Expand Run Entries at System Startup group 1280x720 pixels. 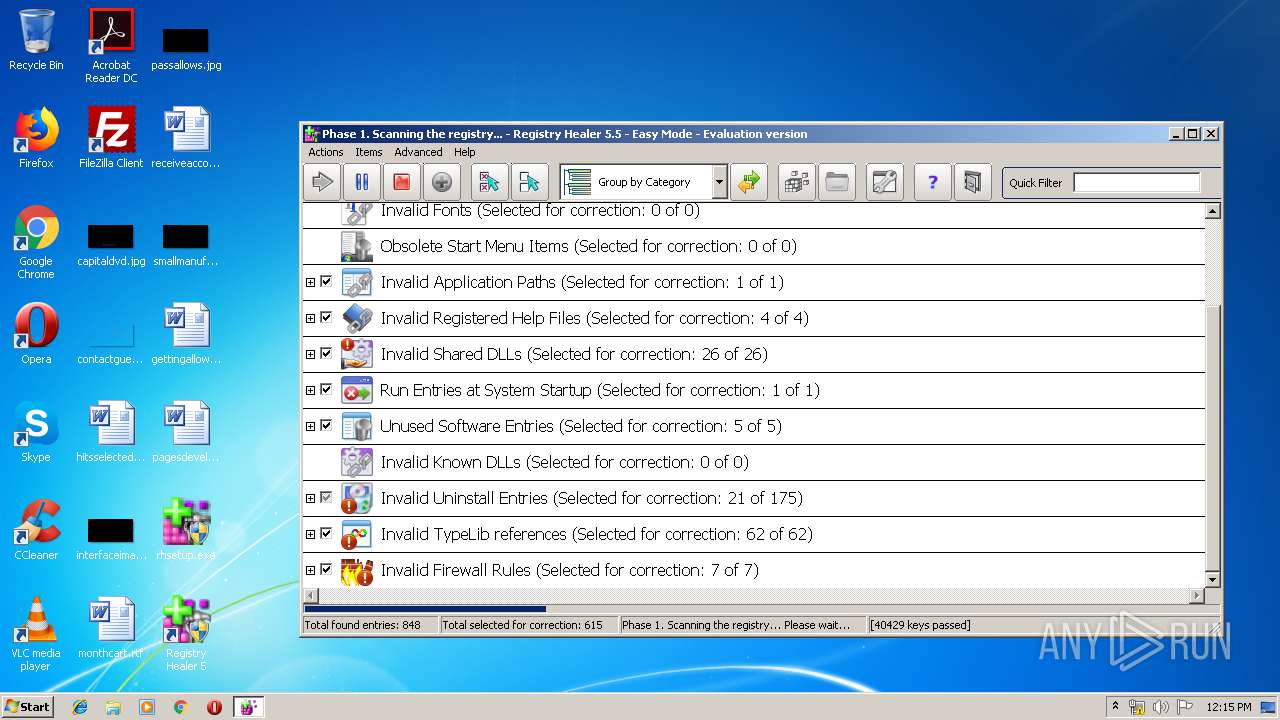pos(310,390)
